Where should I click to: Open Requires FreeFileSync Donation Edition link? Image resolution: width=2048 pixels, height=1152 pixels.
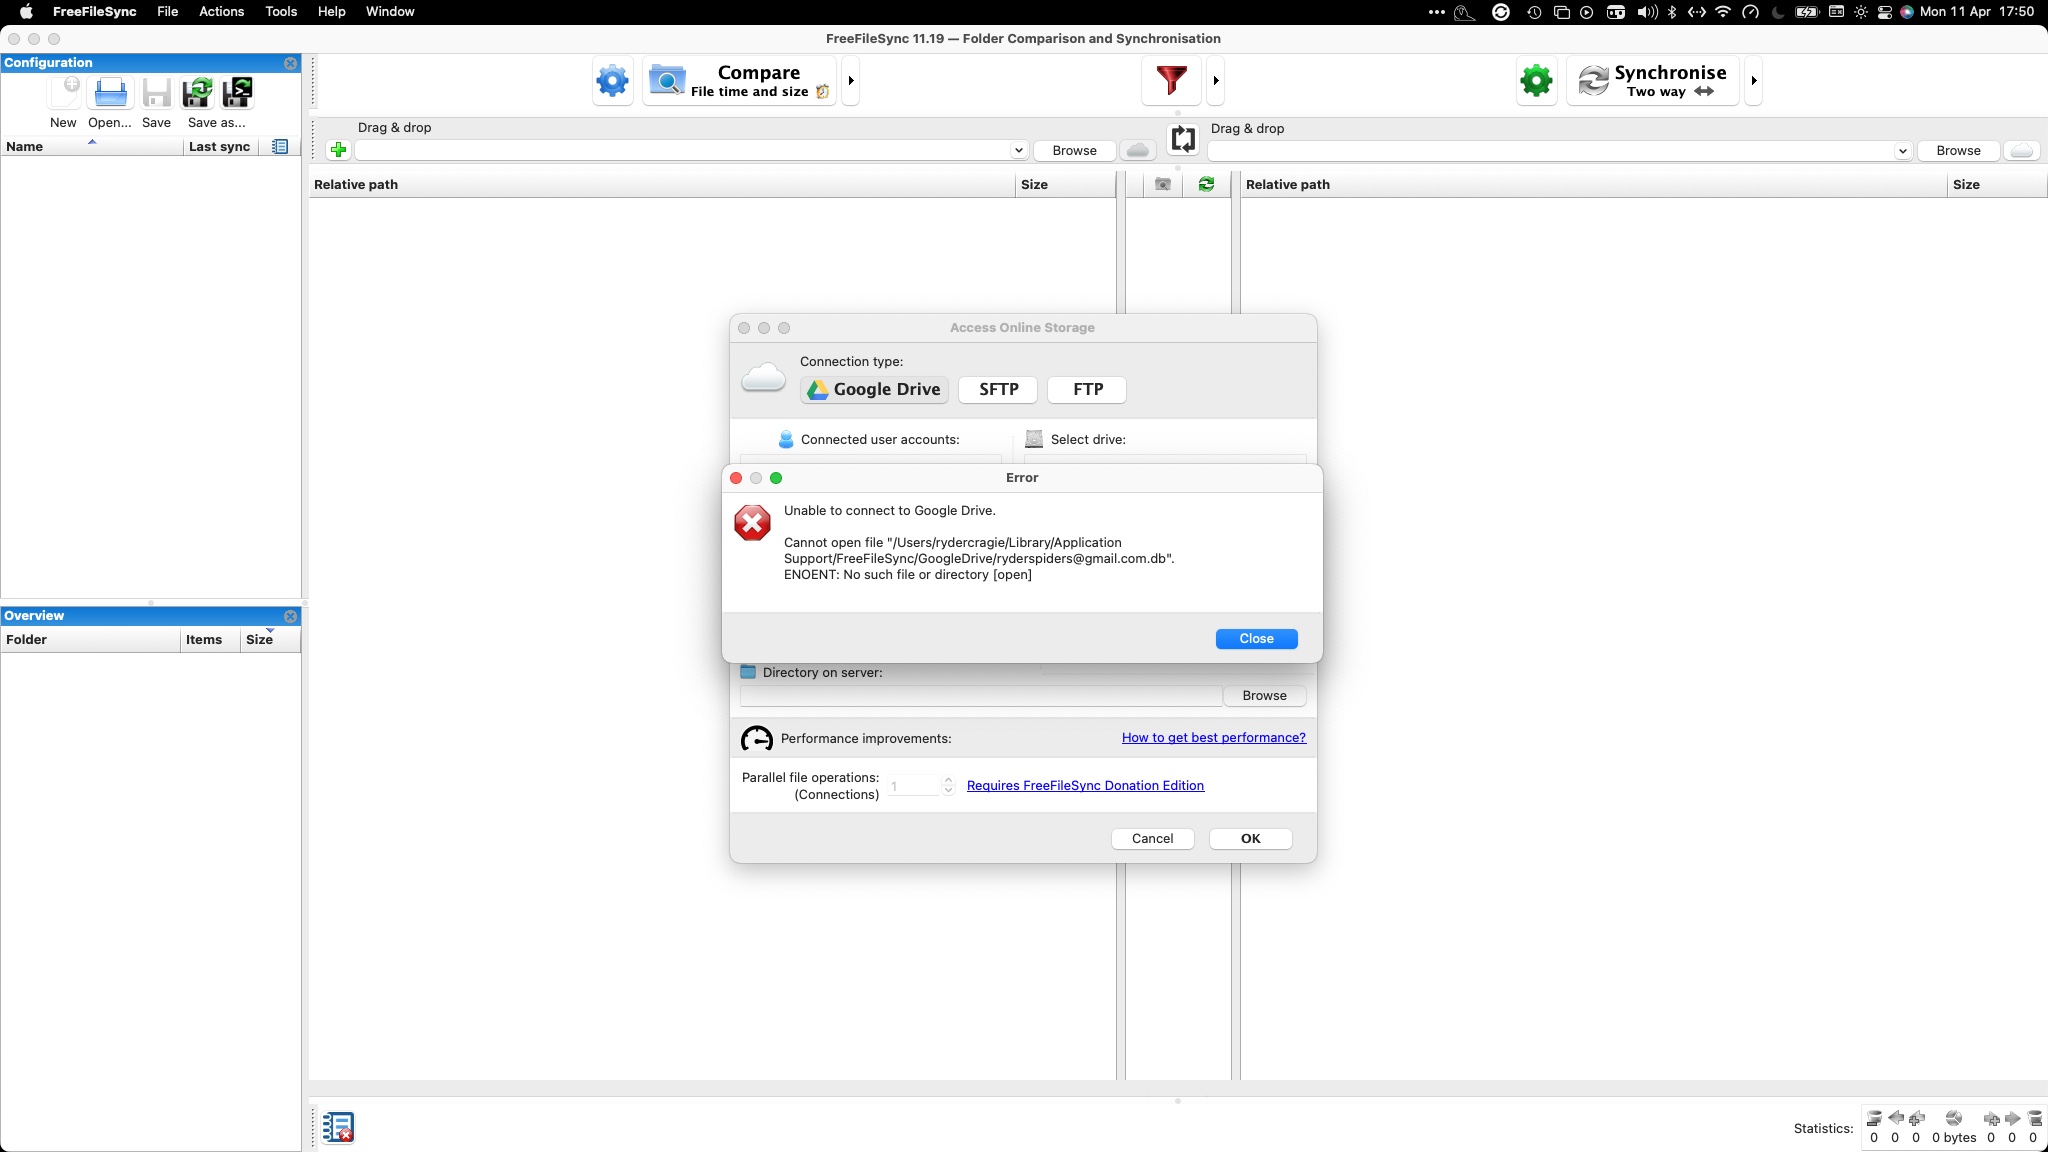coord(1085,786)
